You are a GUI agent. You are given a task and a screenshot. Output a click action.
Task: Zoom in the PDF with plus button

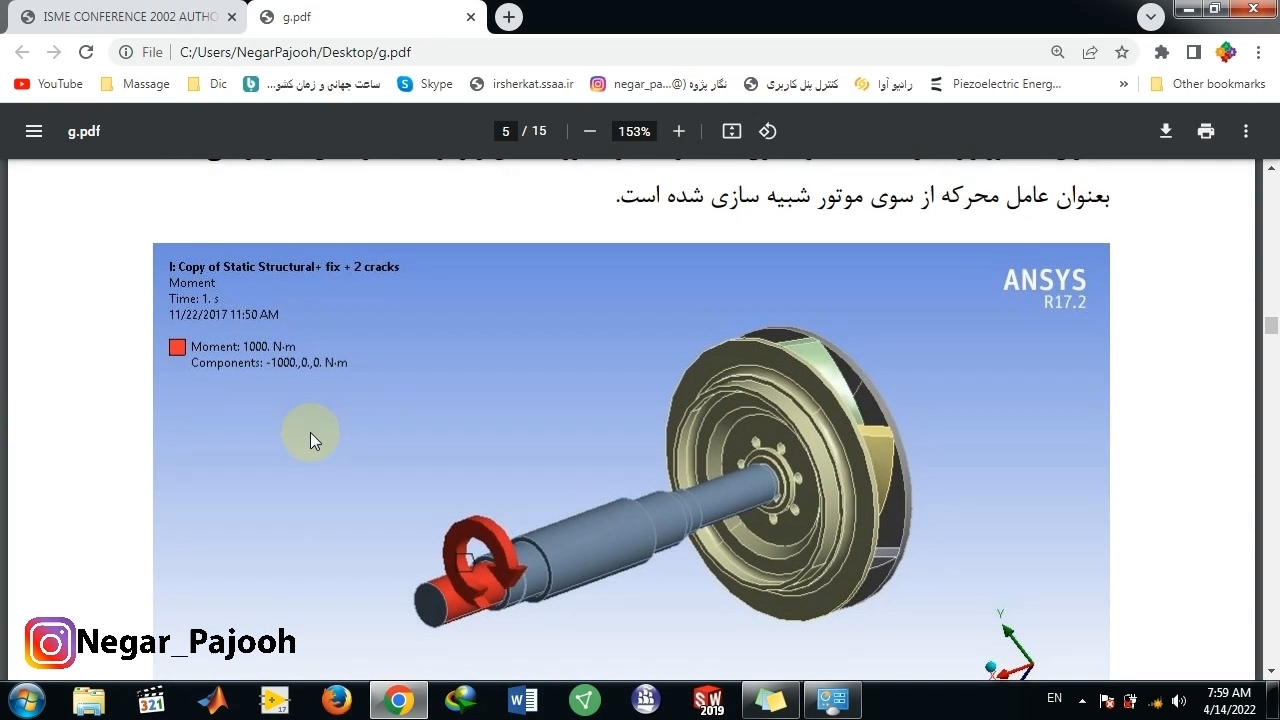679,131
